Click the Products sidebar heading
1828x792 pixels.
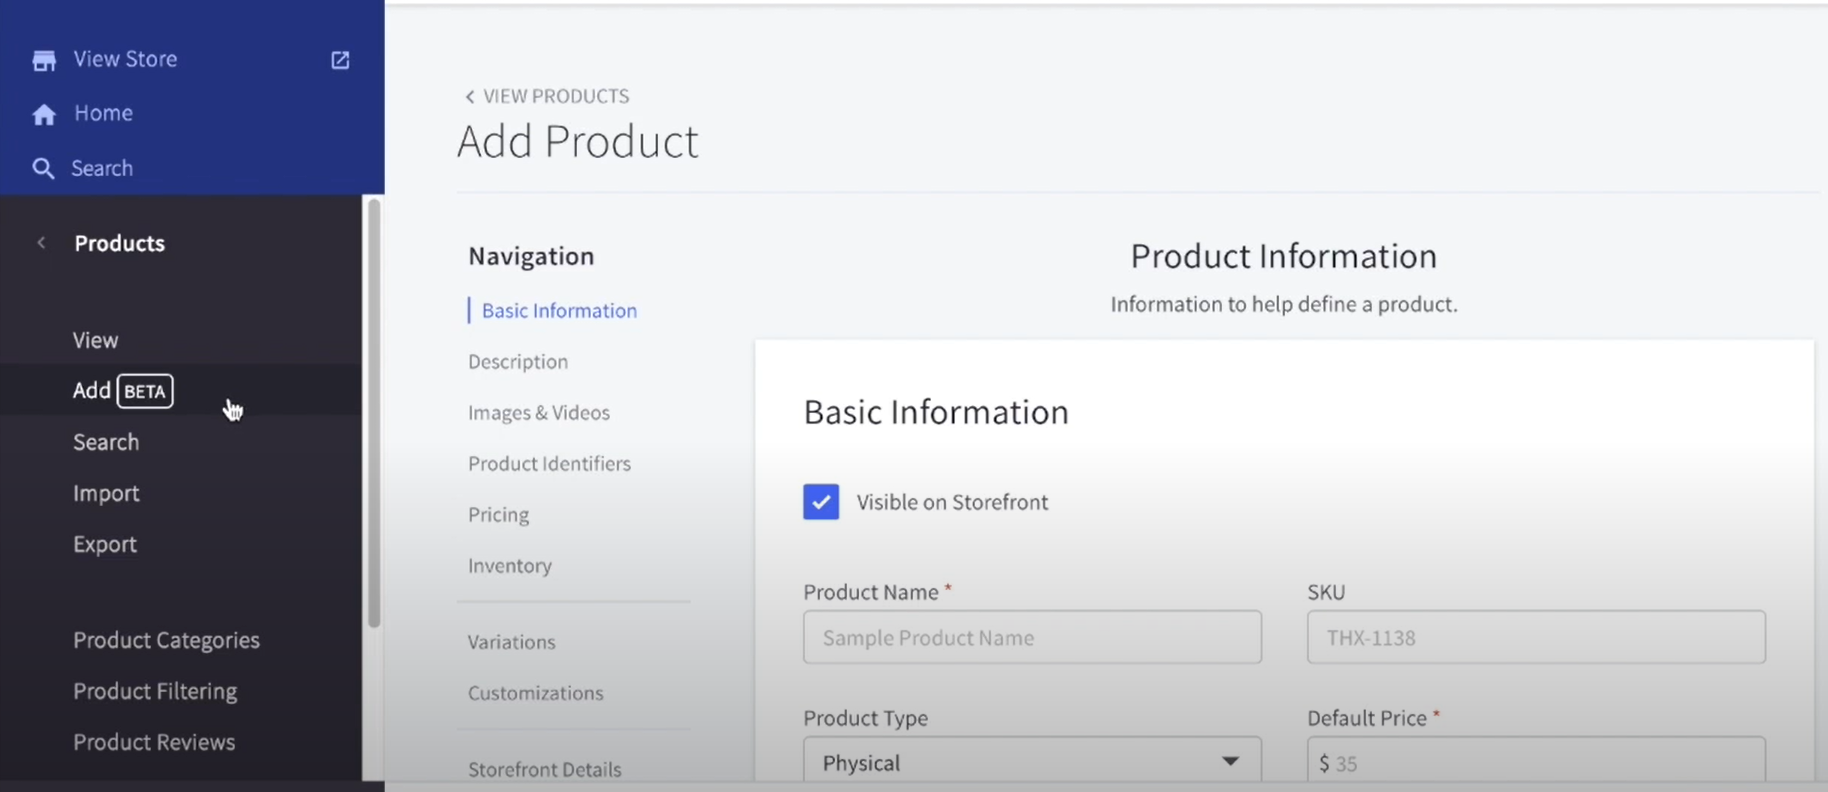(x=119, y=243)
